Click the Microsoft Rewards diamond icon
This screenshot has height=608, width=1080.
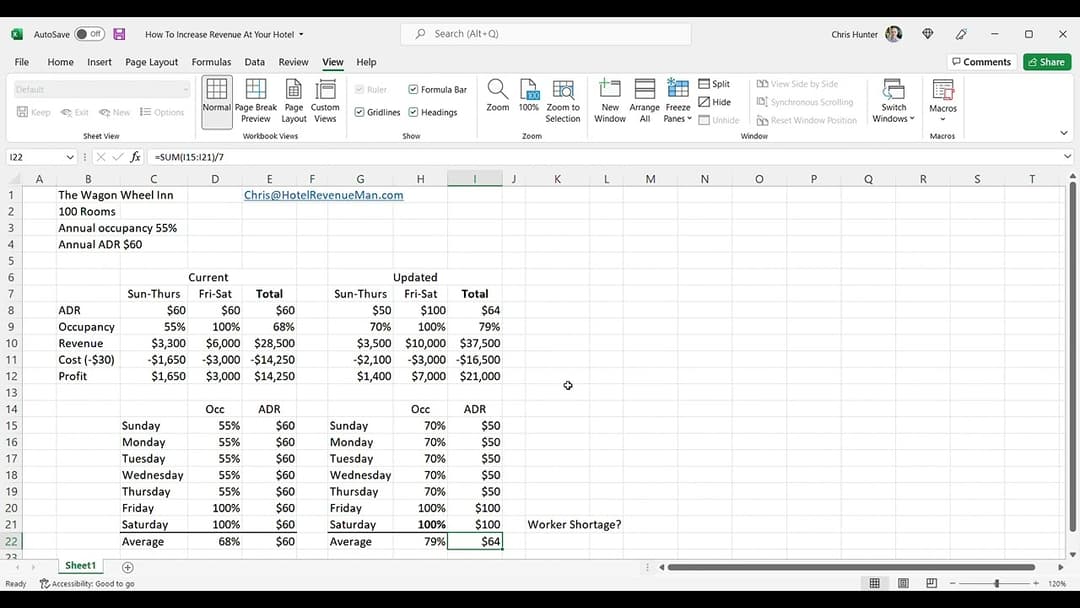click(x=928, y=34)
